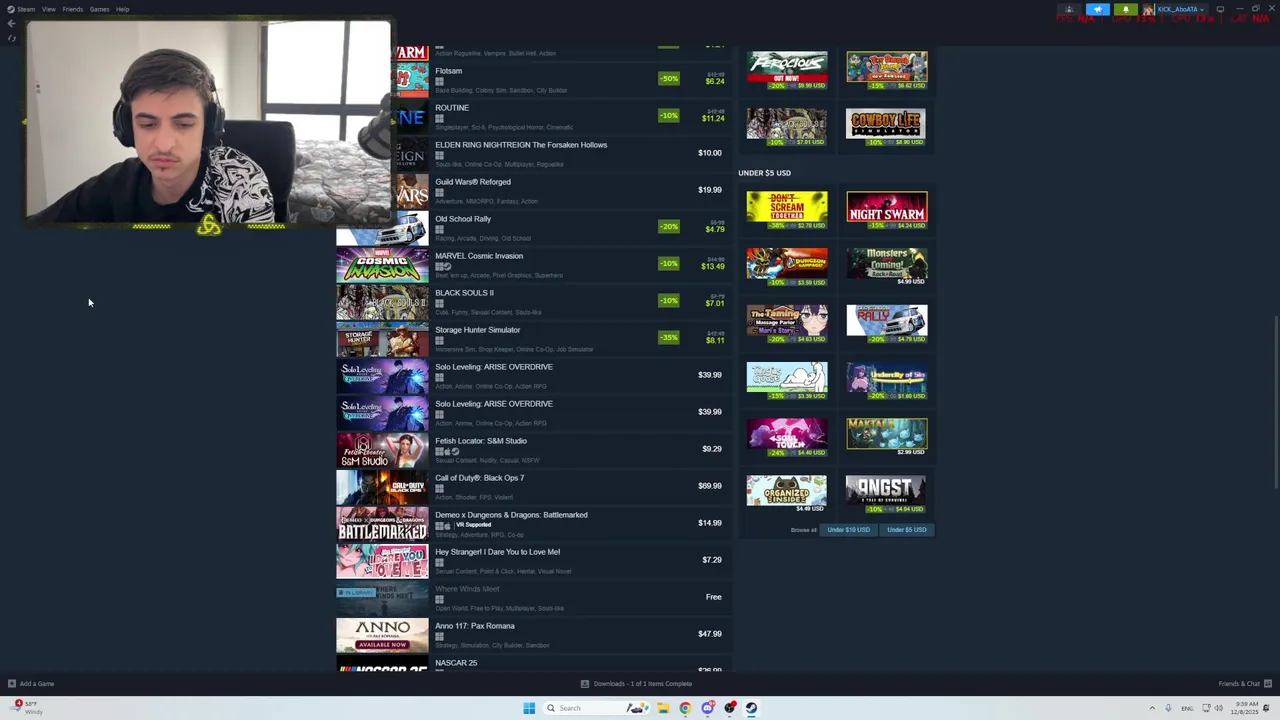Image resolution: width=1280 pixels, height=720 pixels.
Task: Click the Call of Duty Black Ops 7 thumbnail
Action: click(382, 486)
